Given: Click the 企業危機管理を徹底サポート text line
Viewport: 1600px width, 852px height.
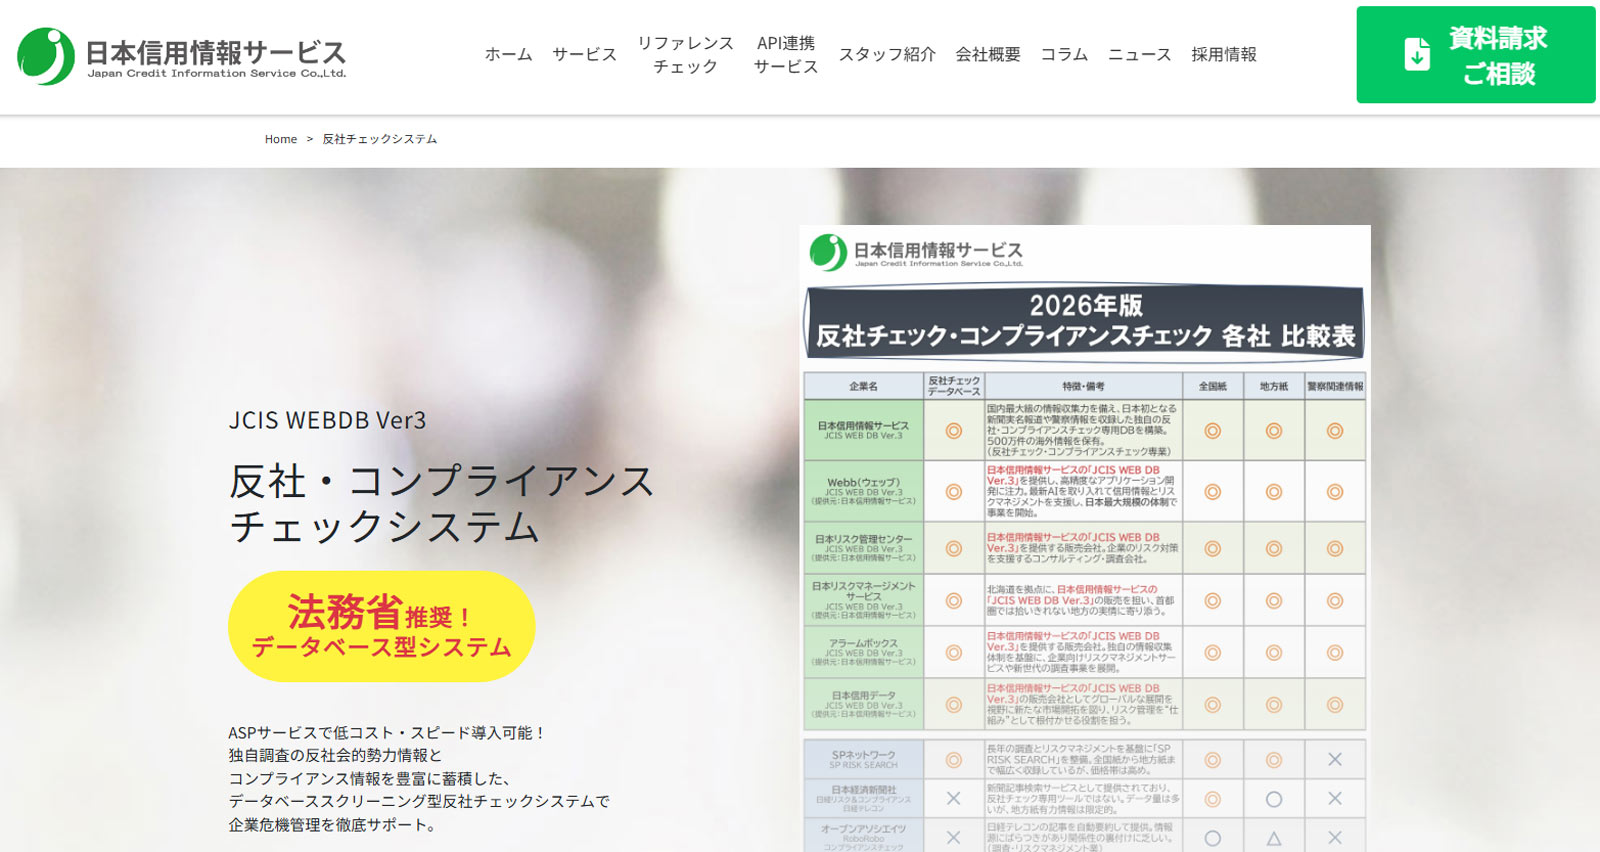Looking at the screenshot, I should coord(332,824).
